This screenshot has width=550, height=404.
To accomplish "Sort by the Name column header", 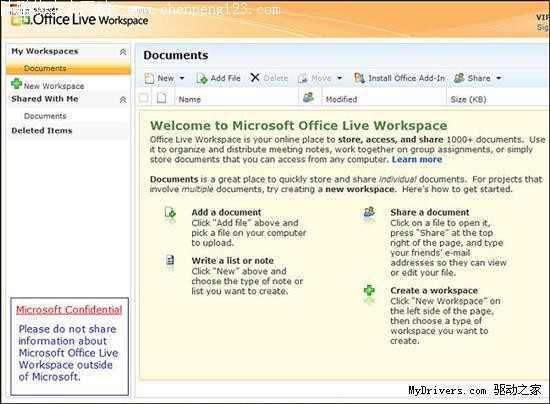I will click(190, 100).
